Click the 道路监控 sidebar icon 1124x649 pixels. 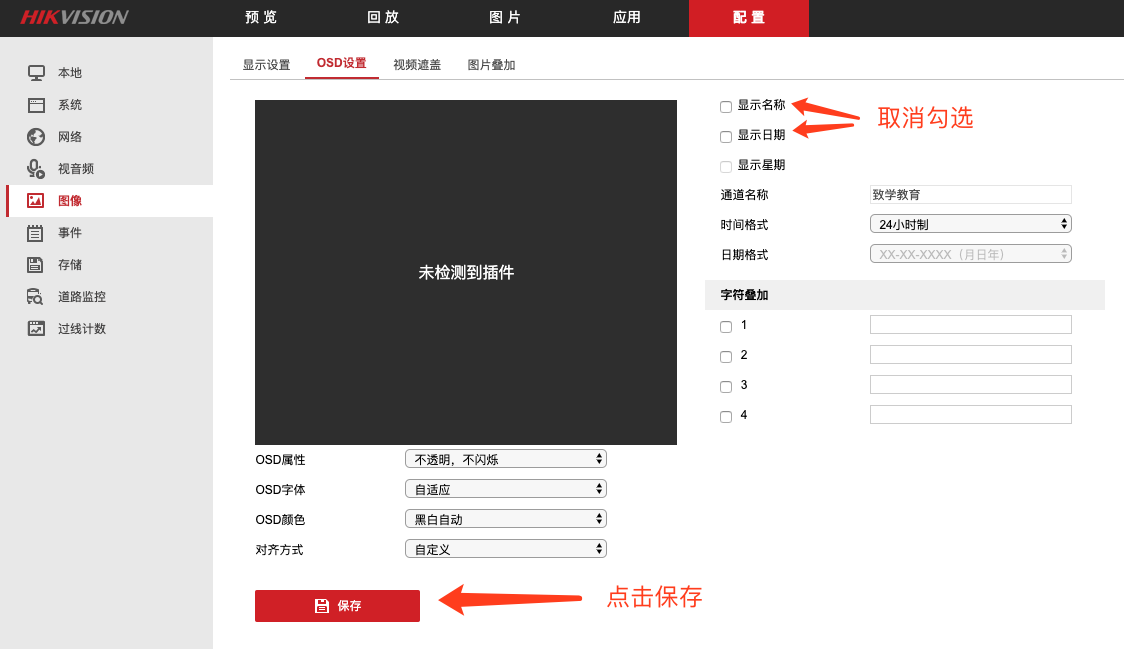(x=36, y=297)
